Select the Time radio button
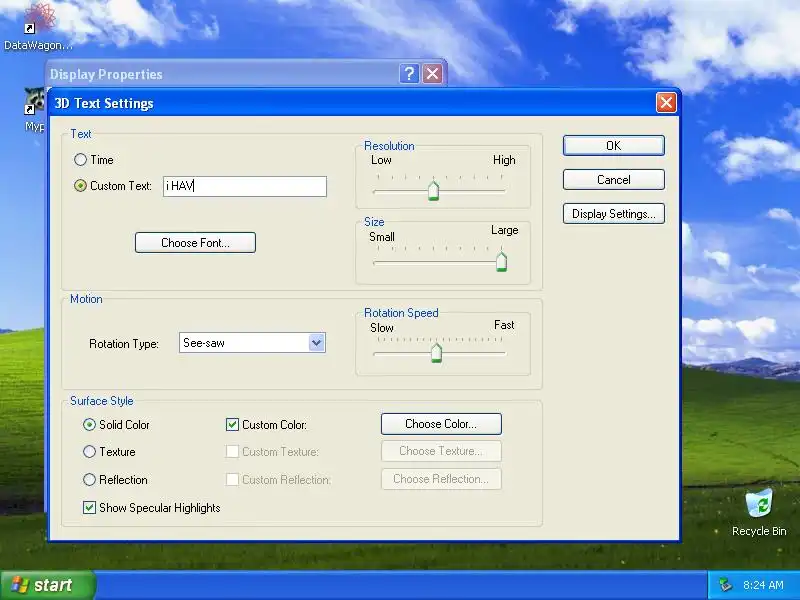 pos(81,160)
